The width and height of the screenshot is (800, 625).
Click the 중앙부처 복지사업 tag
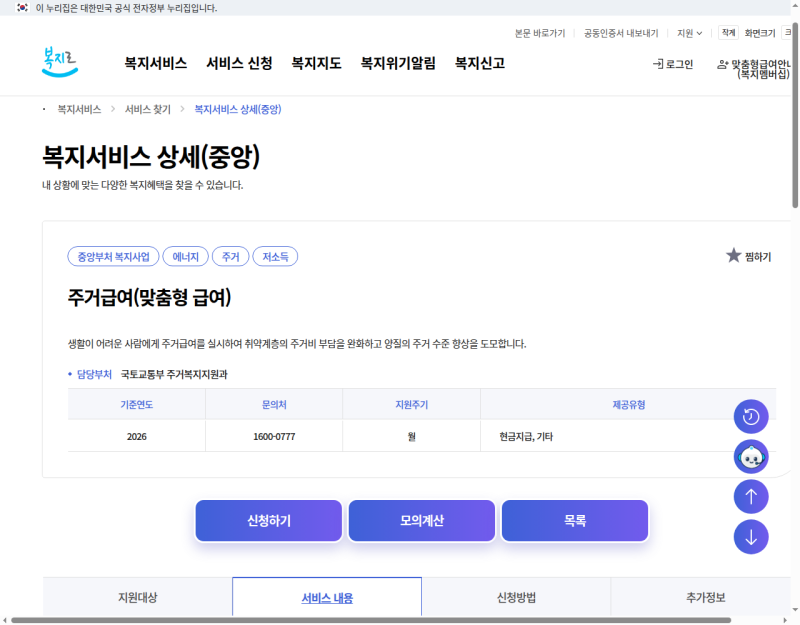[113, 256]
